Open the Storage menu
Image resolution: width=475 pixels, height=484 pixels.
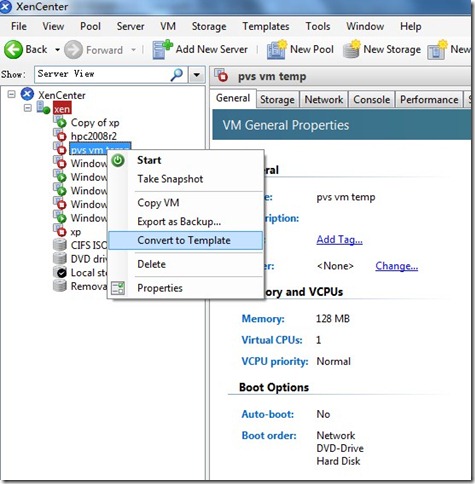click(209, 26)
